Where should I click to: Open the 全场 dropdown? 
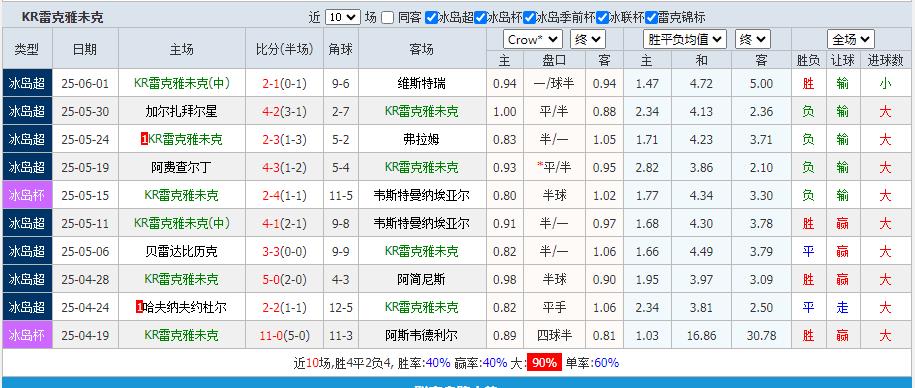[x=851, y=40]
